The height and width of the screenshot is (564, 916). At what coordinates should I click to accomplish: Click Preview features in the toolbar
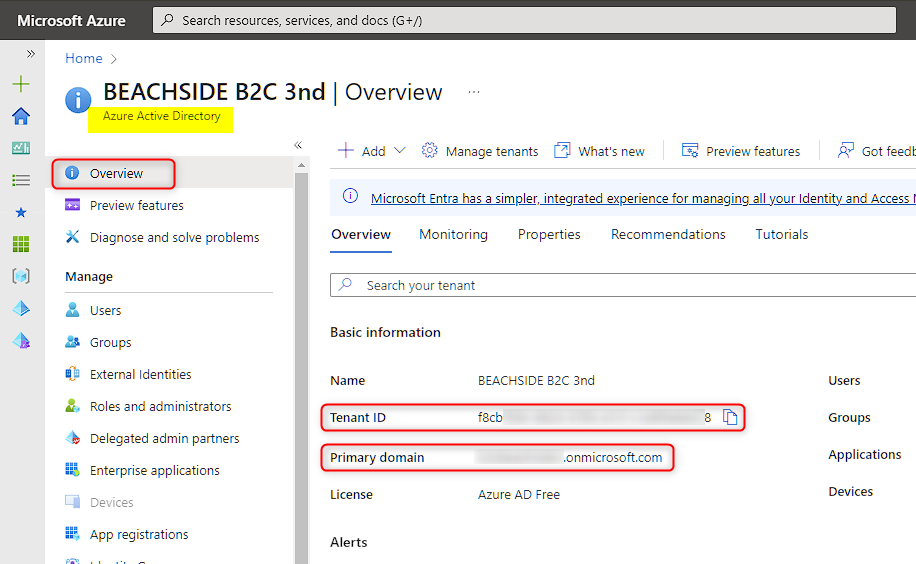(x=741, y=151)
